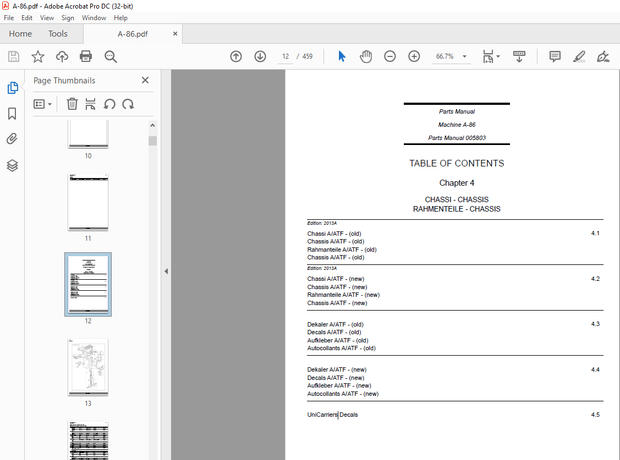Open the Edit menu
Viewport: 620px width, 460px height.
27,18
